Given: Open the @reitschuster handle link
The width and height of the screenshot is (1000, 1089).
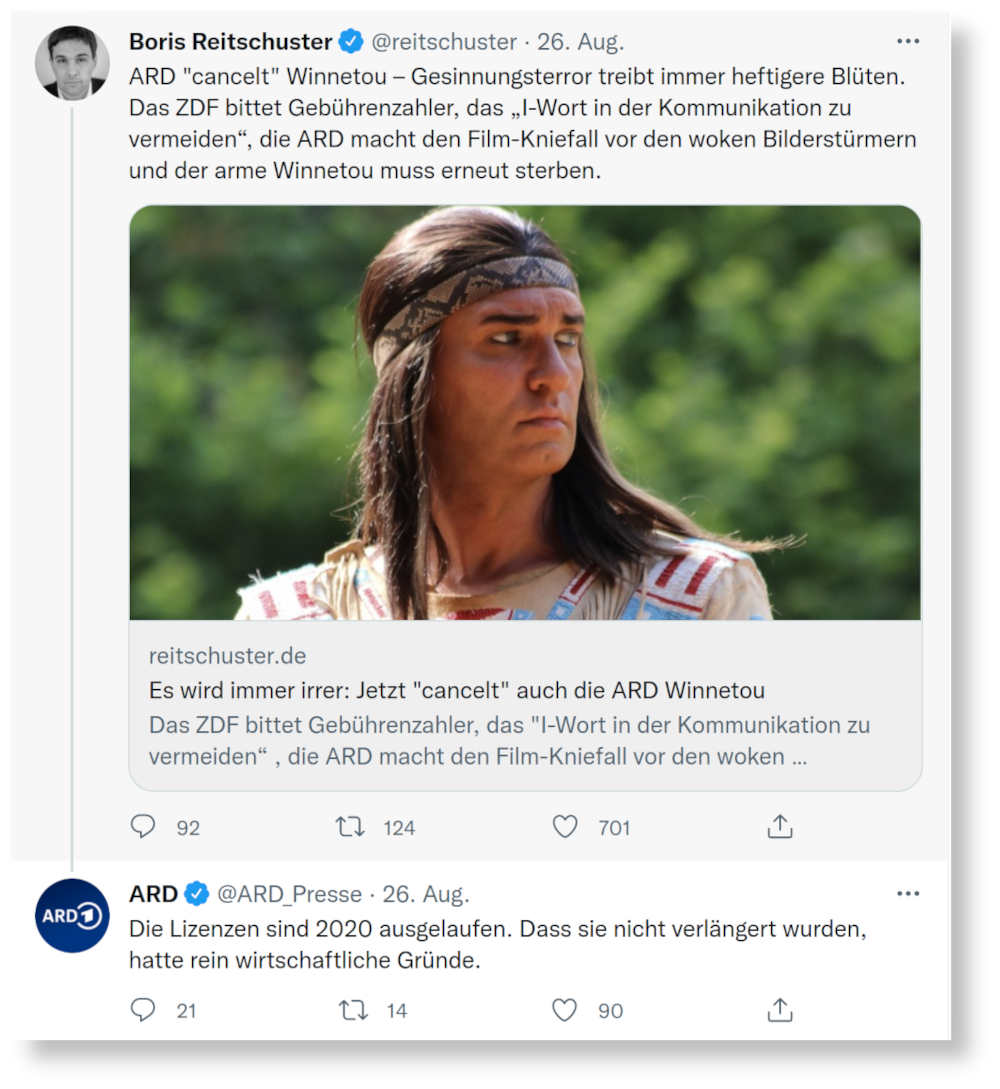Looking at the screenshot, I should pyautogui.click(x=444, y=42).
